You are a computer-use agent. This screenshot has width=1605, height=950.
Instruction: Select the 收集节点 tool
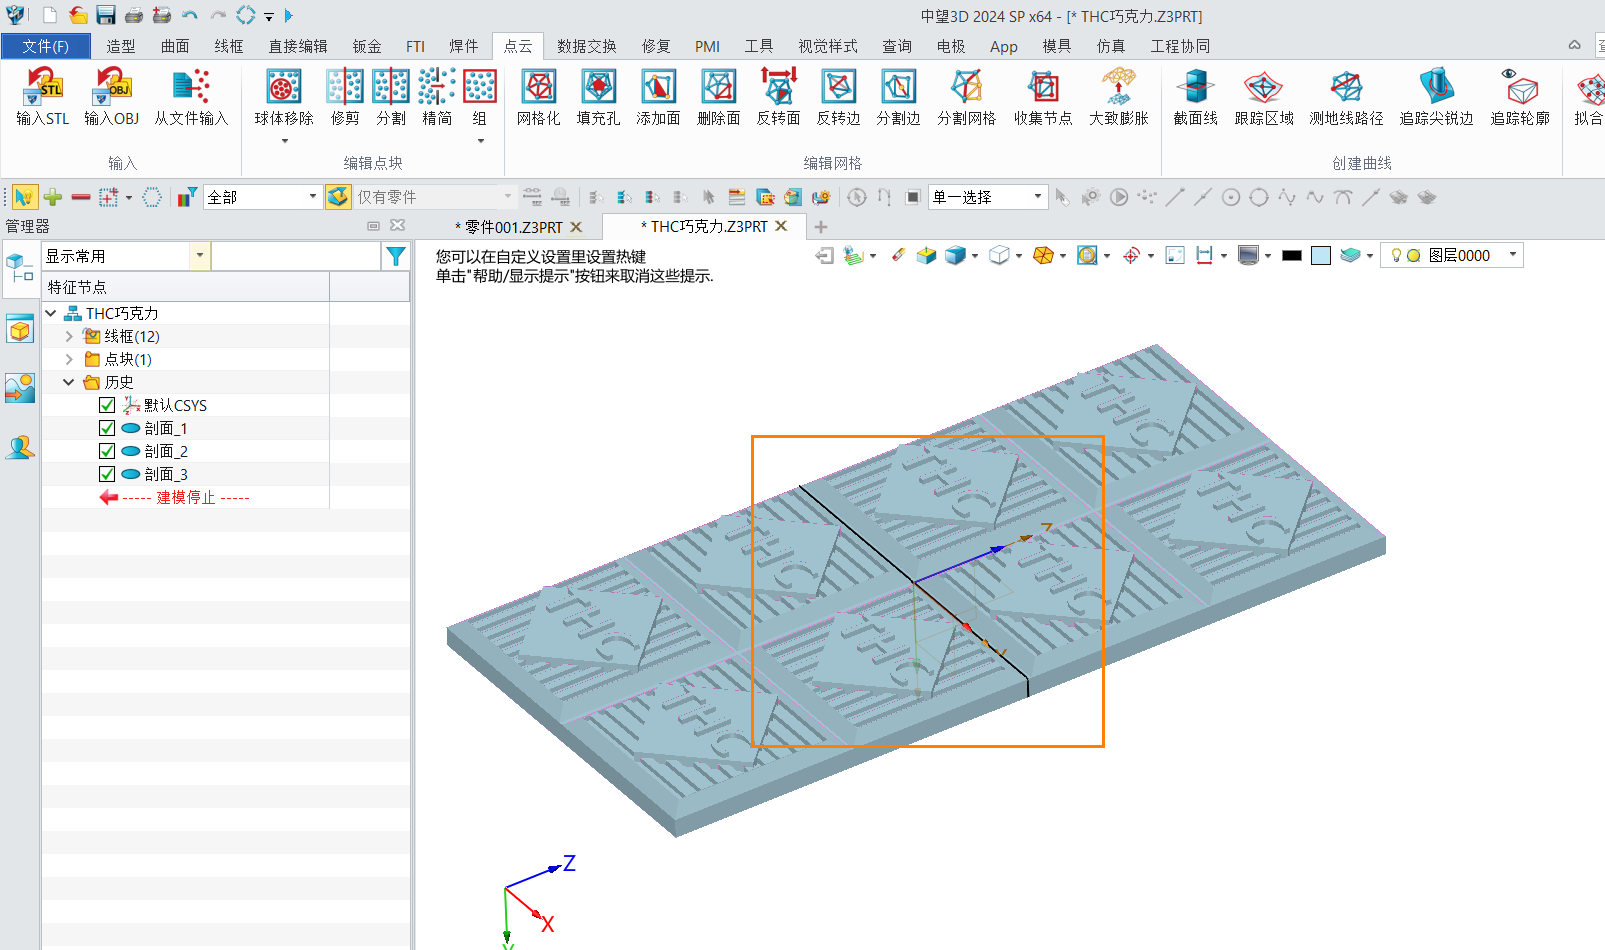[x=1043, y=97]
